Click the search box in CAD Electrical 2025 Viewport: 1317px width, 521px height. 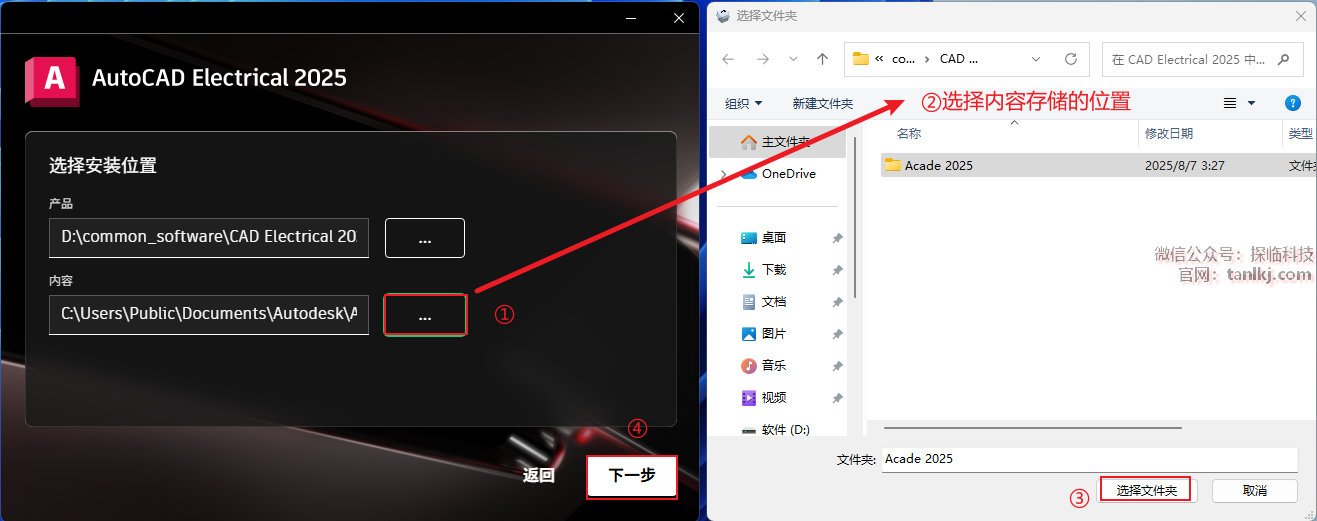tap(1202, 59)
